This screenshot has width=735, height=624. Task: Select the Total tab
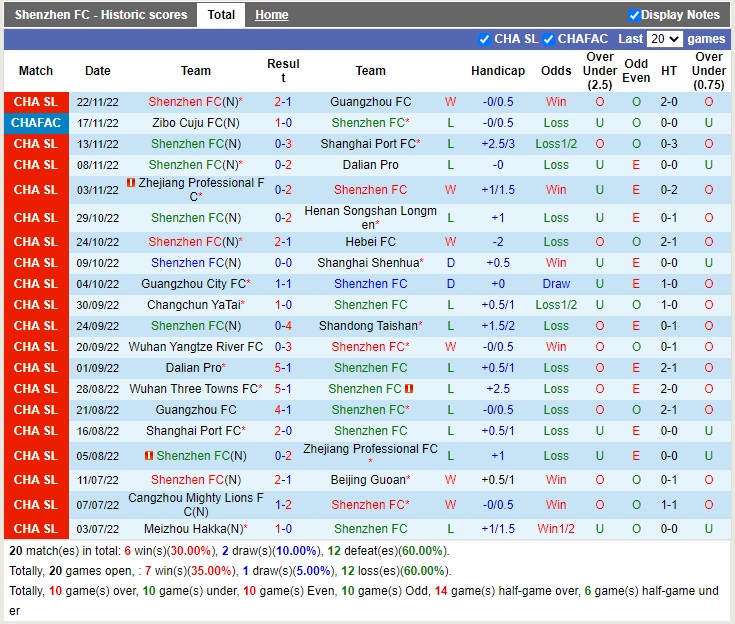pyautogui.click(x=221, y=15)
